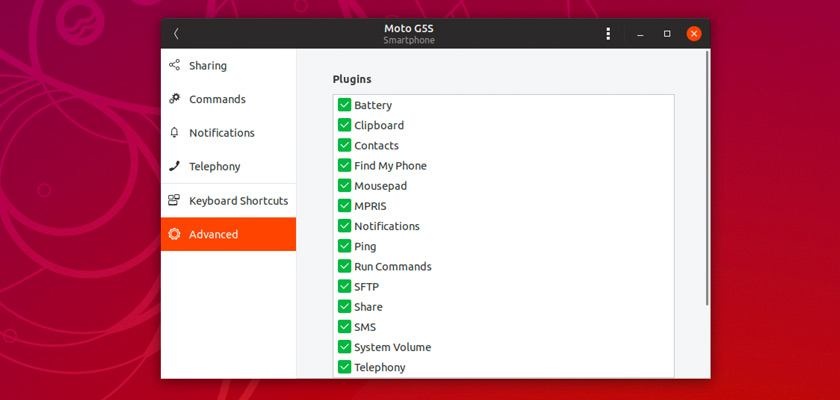Toggle the Contacts plugin checkbox
Image resolution: width=840 pixels, height=400 pixels.
coord(344,145)
